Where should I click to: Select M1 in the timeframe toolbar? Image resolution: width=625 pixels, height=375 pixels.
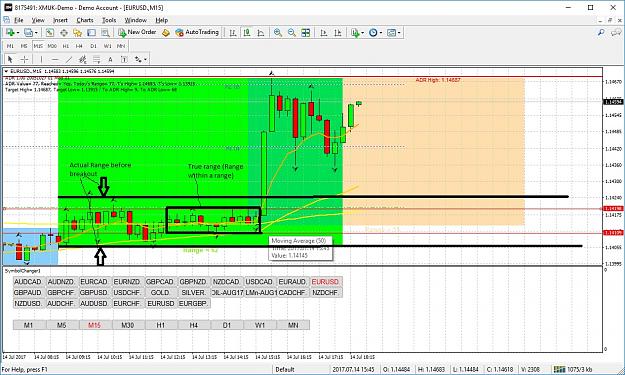coord(10,46)
